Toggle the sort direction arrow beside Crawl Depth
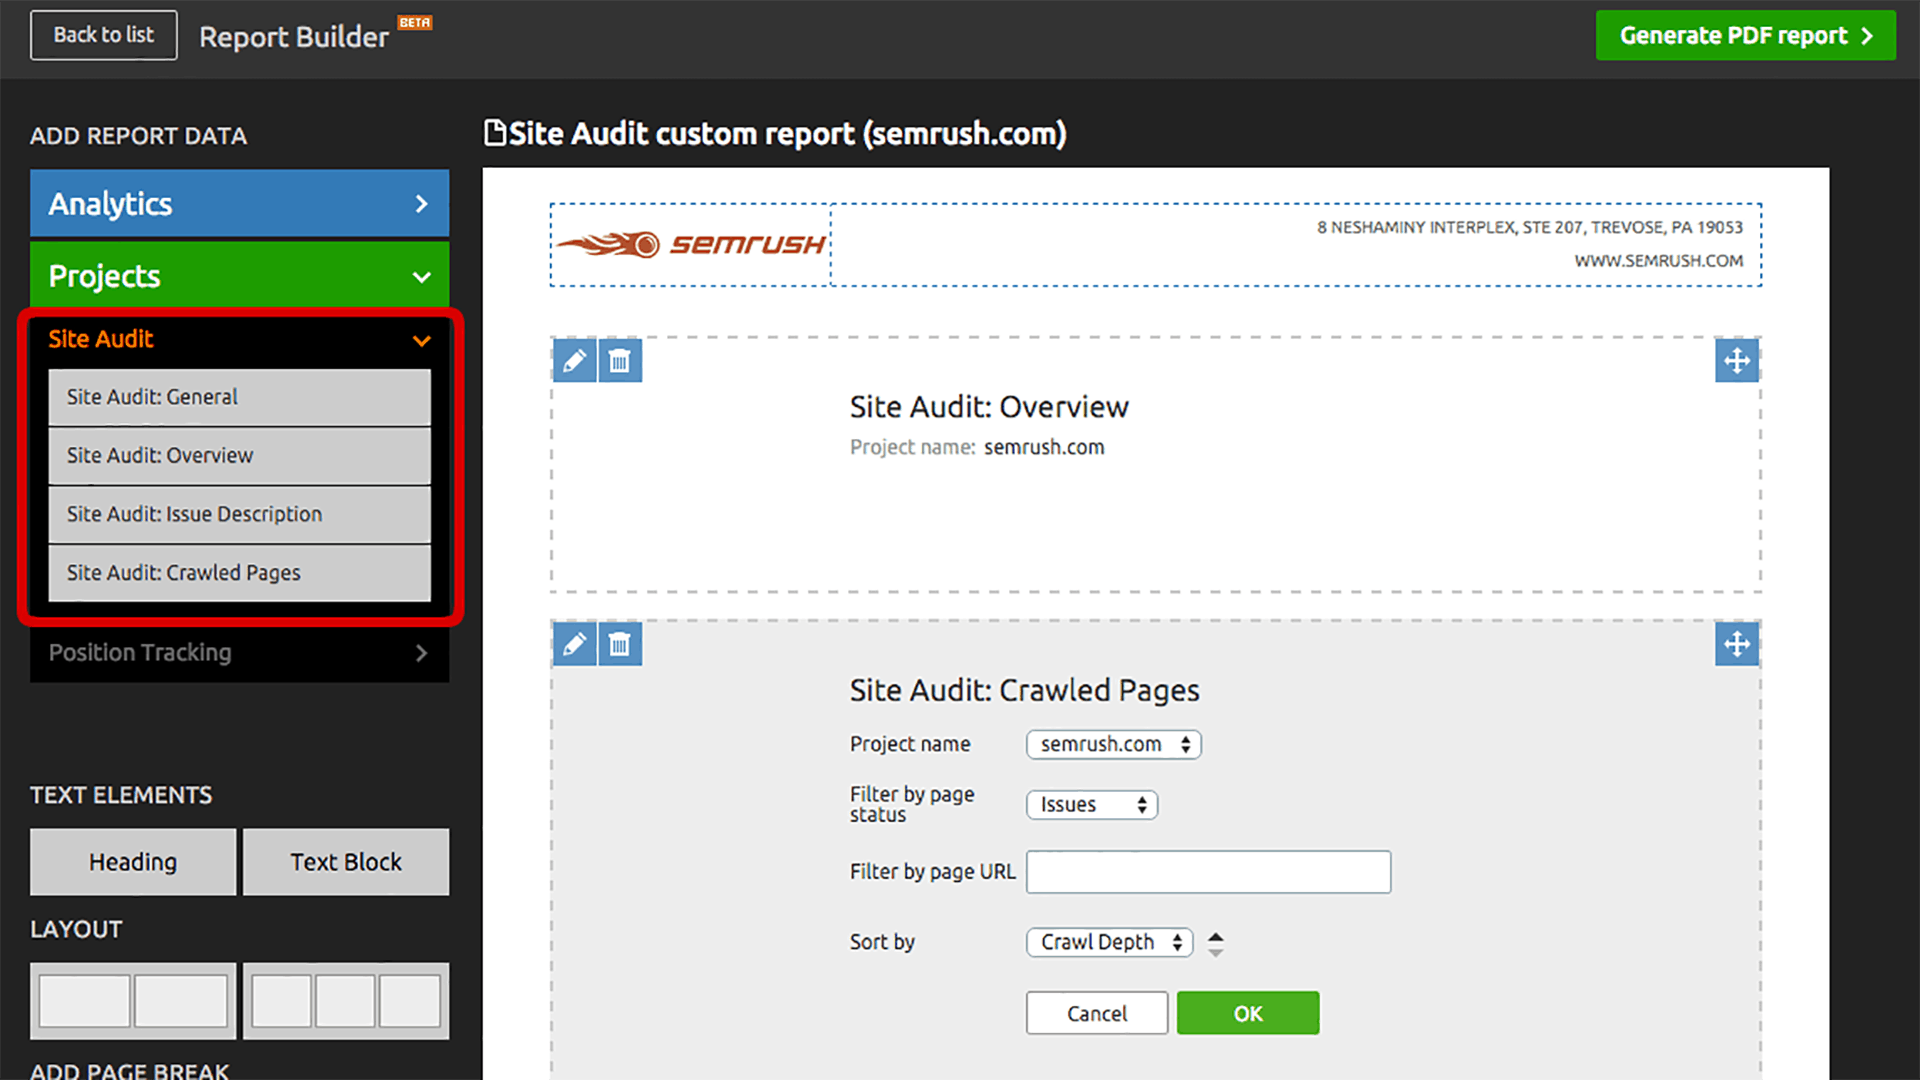This screenshot has height=1080, width=1920. pyautogui.click(x=1215, y=943)
